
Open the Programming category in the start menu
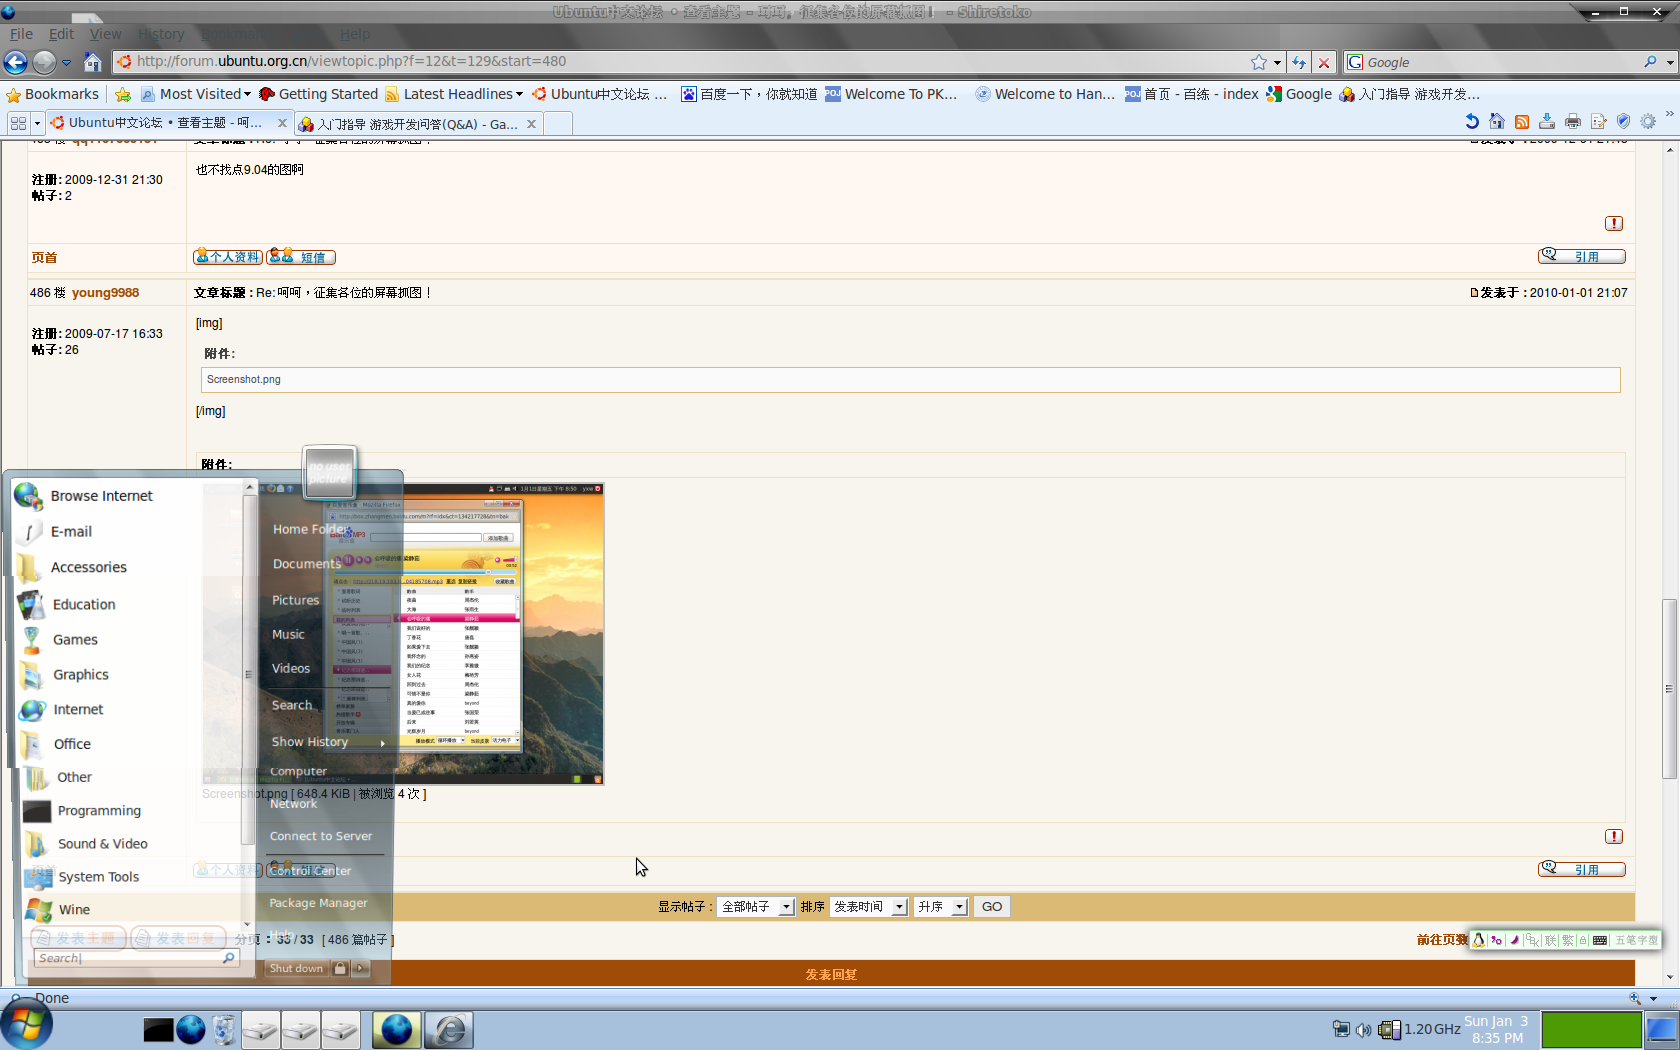pos(99,811)
